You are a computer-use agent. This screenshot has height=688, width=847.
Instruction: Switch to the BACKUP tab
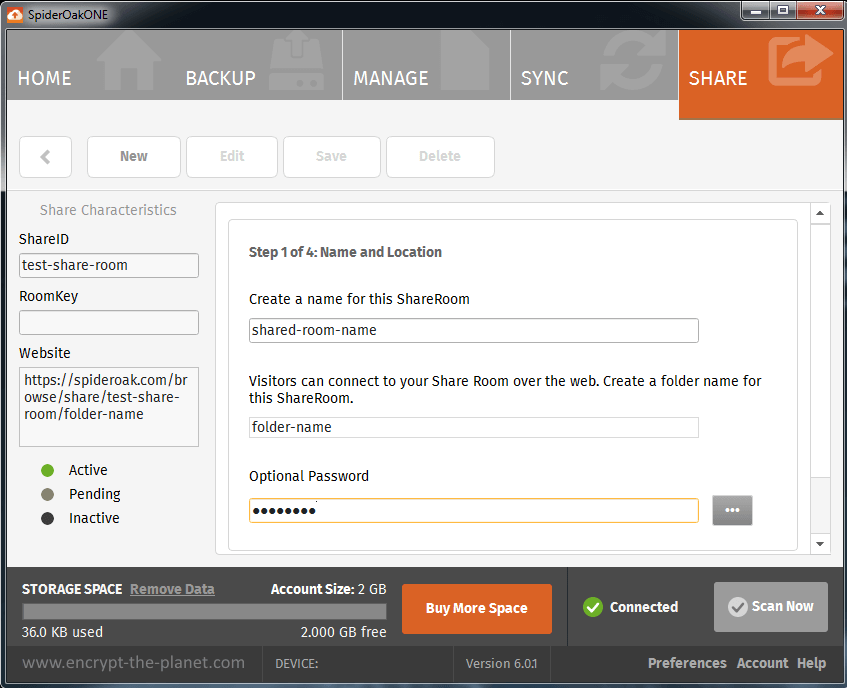click(258, 65)
